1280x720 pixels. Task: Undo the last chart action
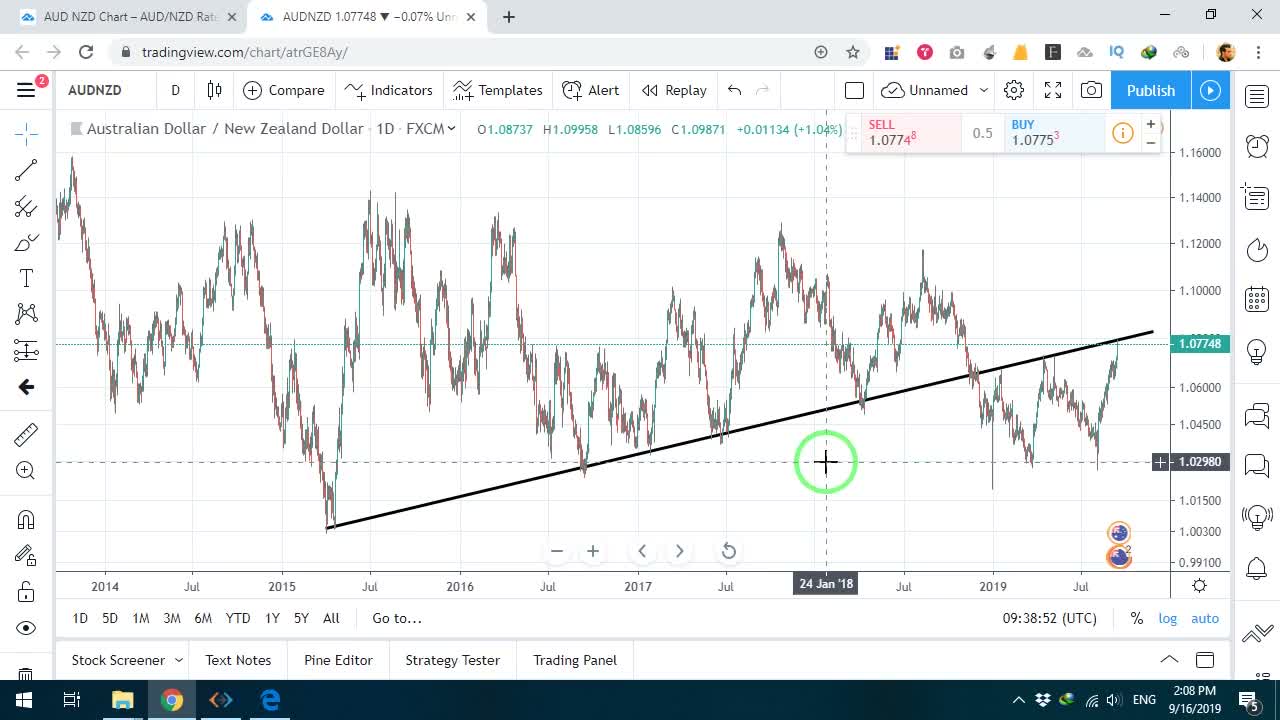pos(735,90)
